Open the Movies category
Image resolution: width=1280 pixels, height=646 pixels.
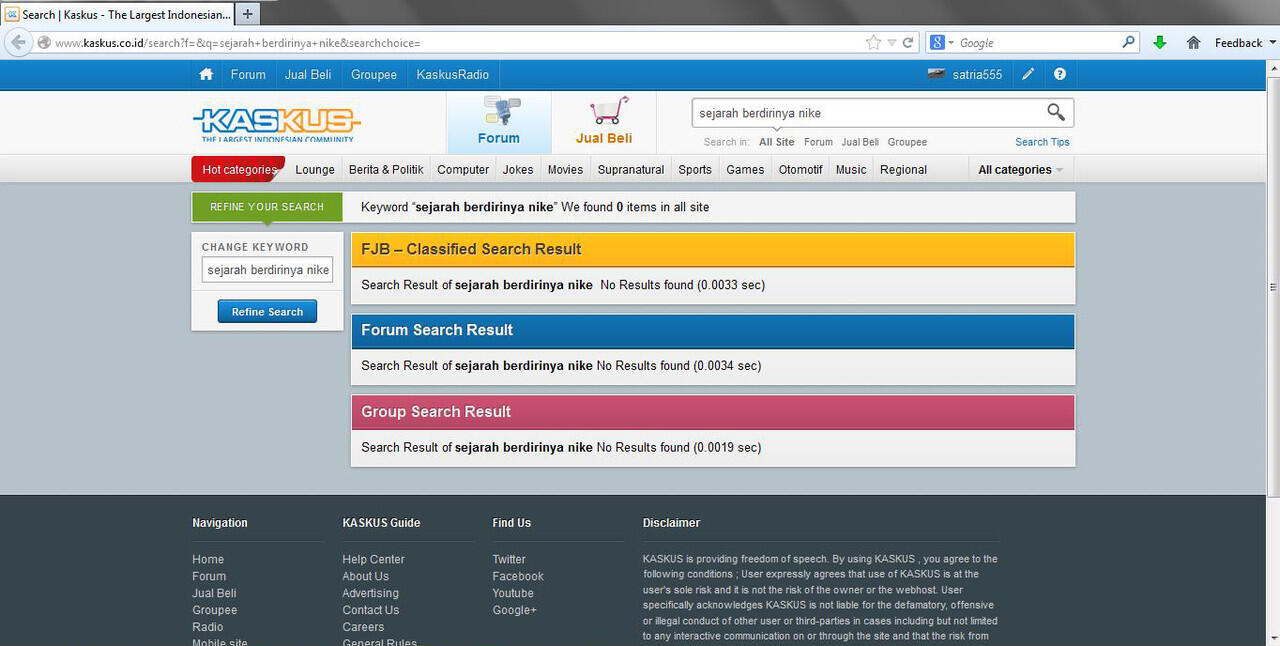pos(565,170)
